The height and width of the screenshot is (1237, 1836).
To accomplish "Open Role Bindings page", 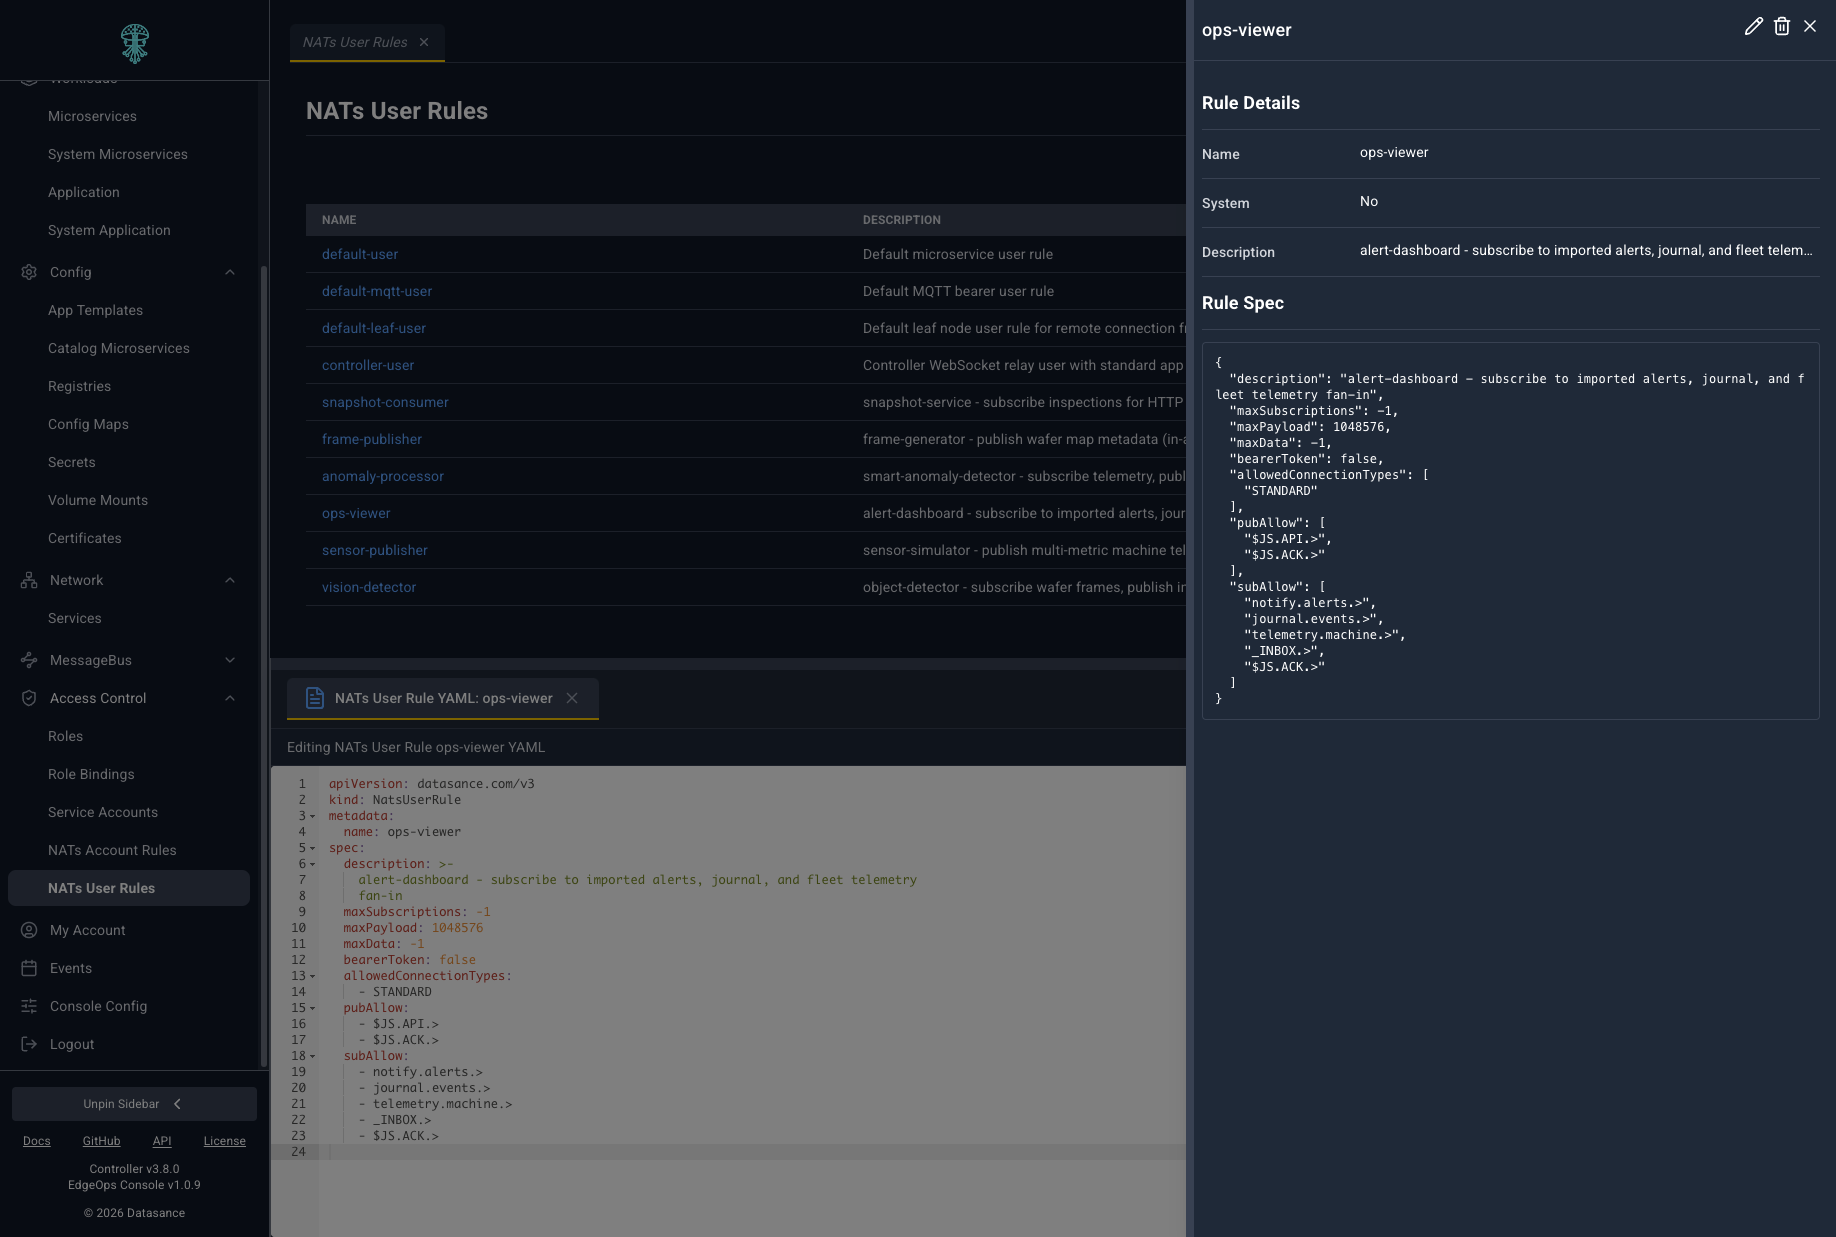I will [91, 774].
